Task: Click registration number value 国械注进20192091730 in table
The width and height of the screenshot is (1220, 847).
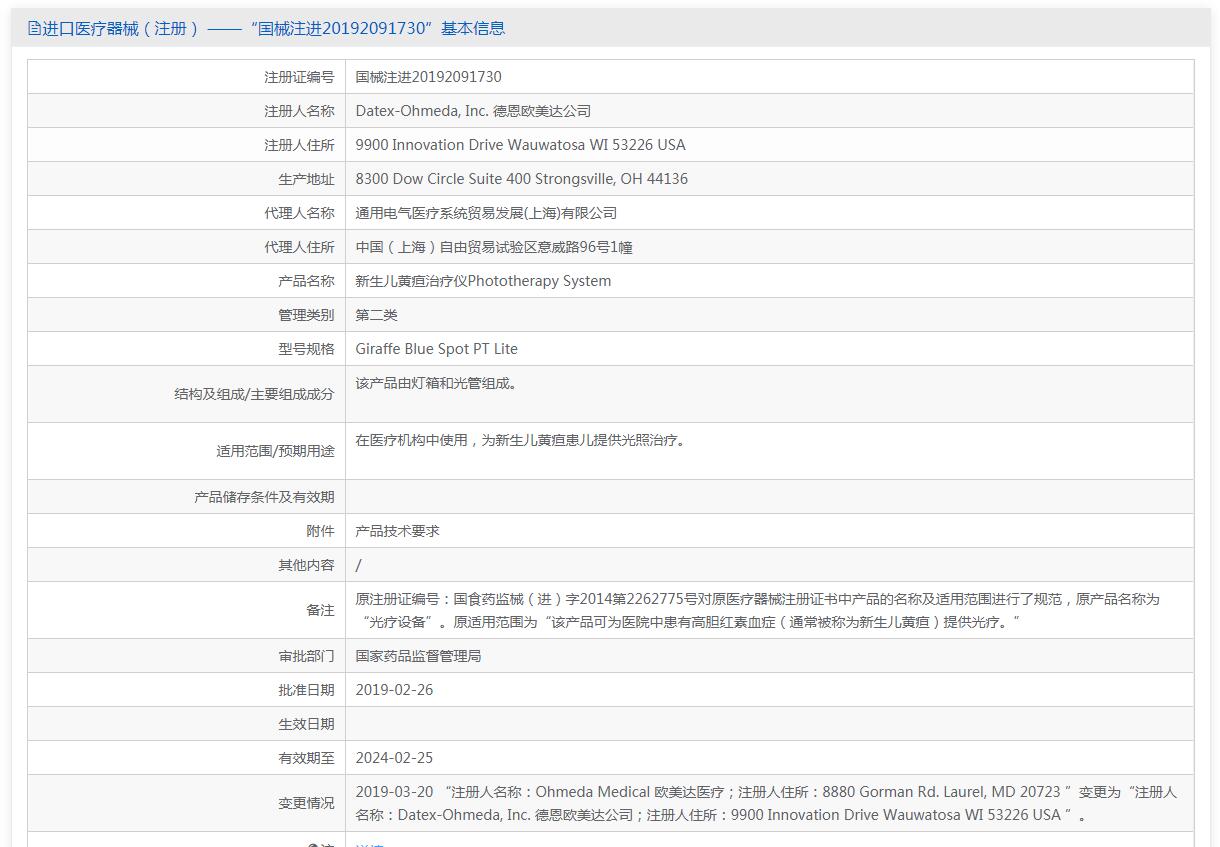Action: [429, 77]
